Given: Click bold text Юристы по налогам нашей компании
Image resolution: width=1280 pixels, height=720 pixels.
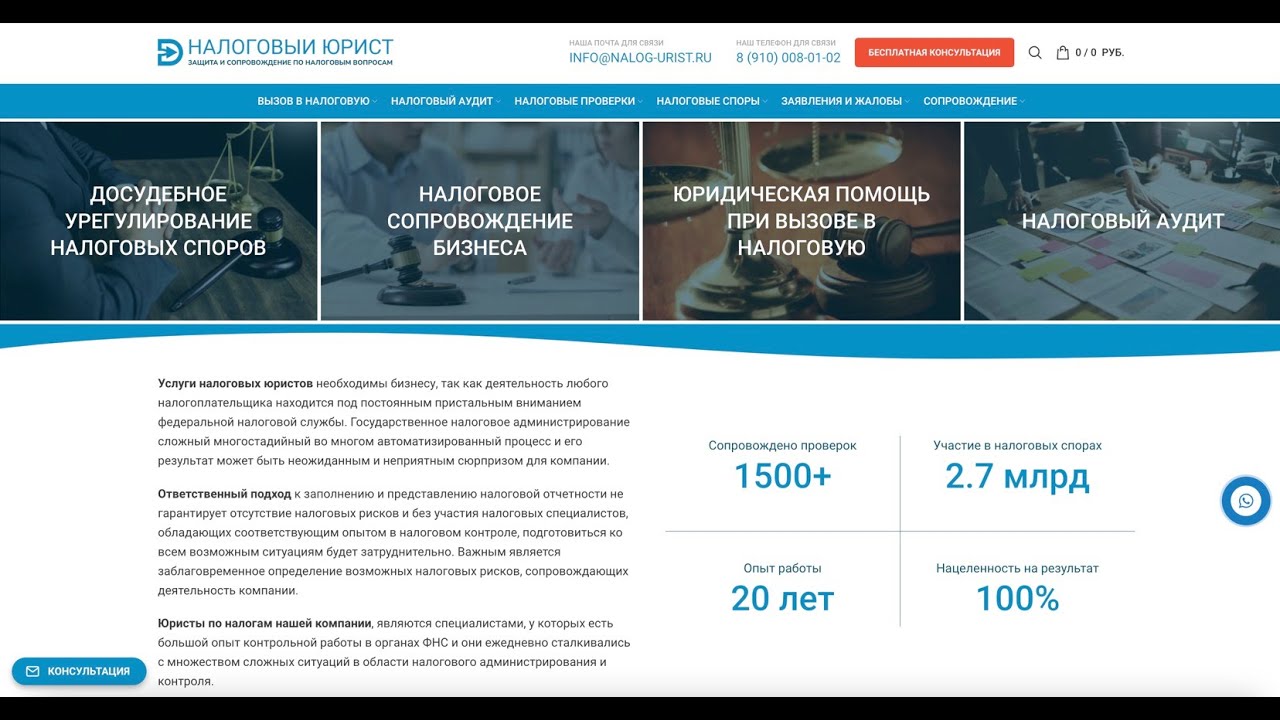Looking at the screenshot, I should pos(264,623).
